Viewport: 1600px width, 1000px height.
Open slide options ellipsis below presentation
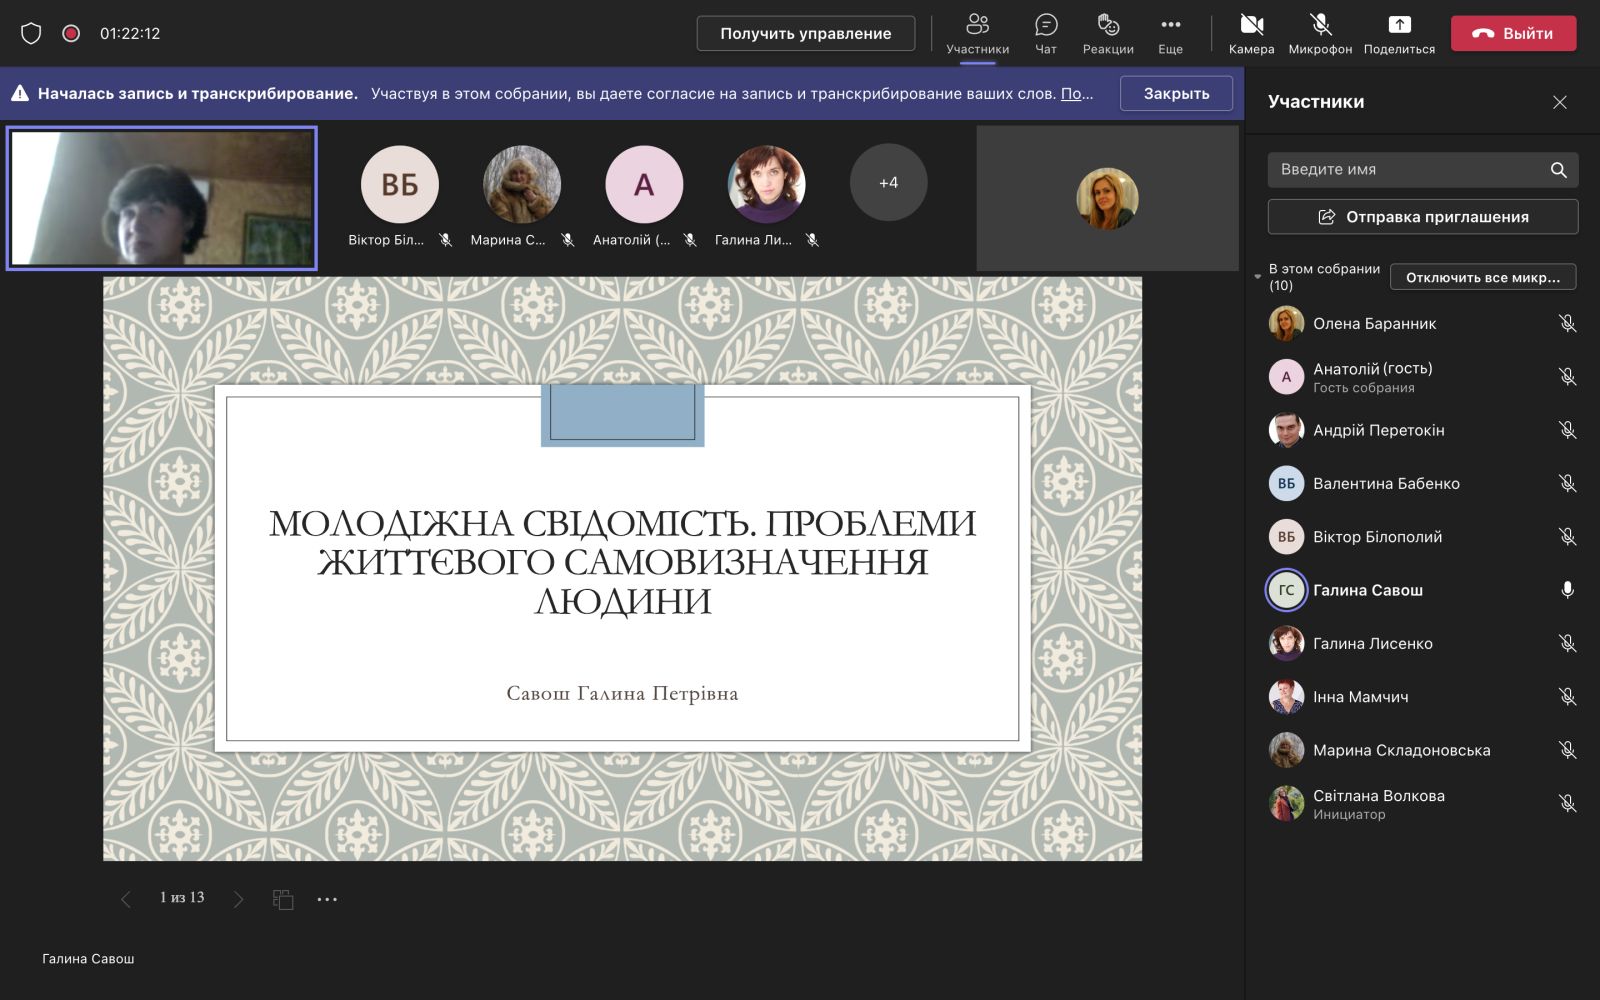[x=327, y=899]
